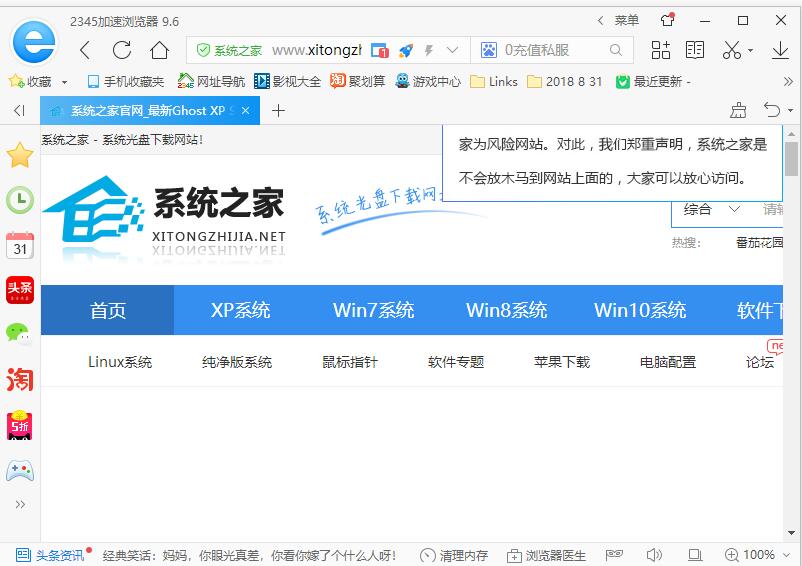This screenshot has height=566, width=802.
Task: Open the sidebar Tmall 5折 icon
Action: click(x=20, y=425)
